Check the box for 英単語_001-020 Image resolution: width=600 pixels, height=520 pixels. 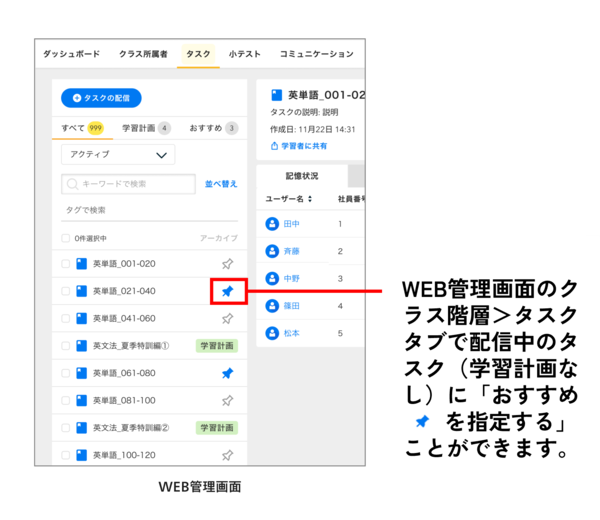coord(66,264)
